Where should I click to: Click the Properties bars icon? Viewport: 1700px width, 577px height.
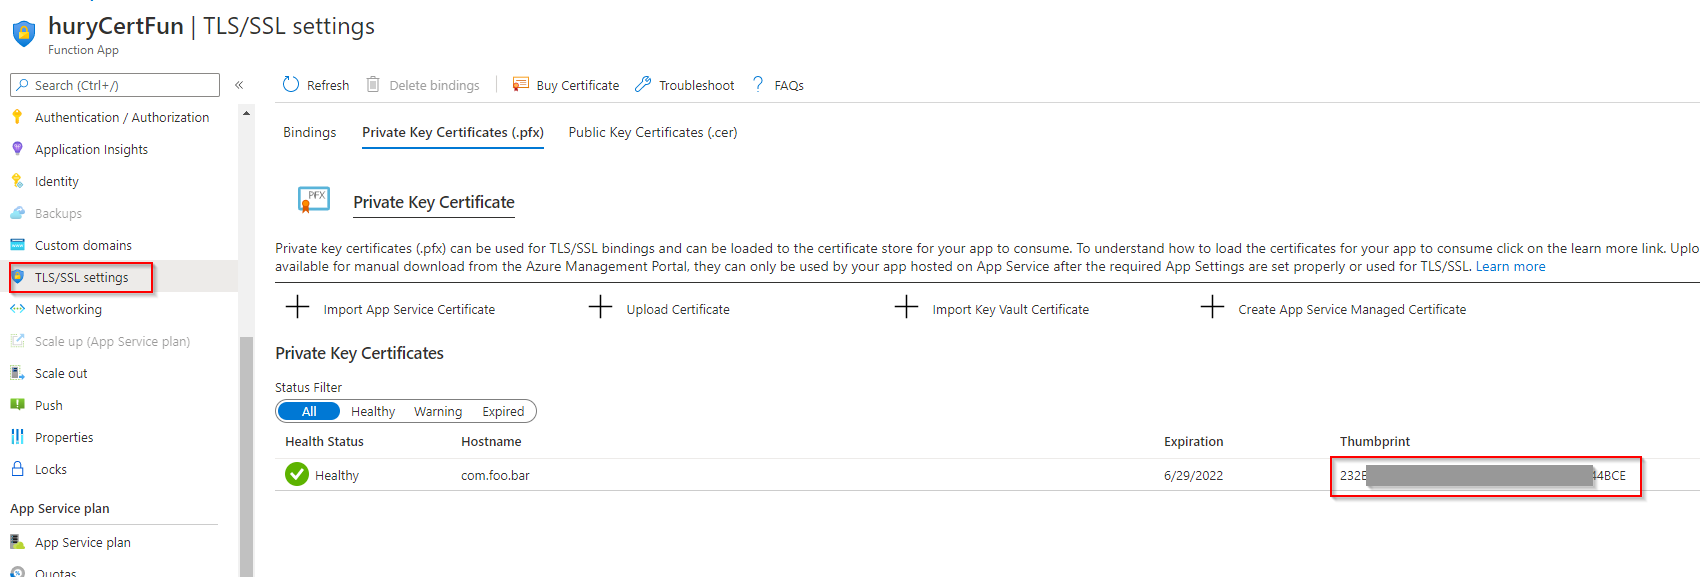click(17, 437)
